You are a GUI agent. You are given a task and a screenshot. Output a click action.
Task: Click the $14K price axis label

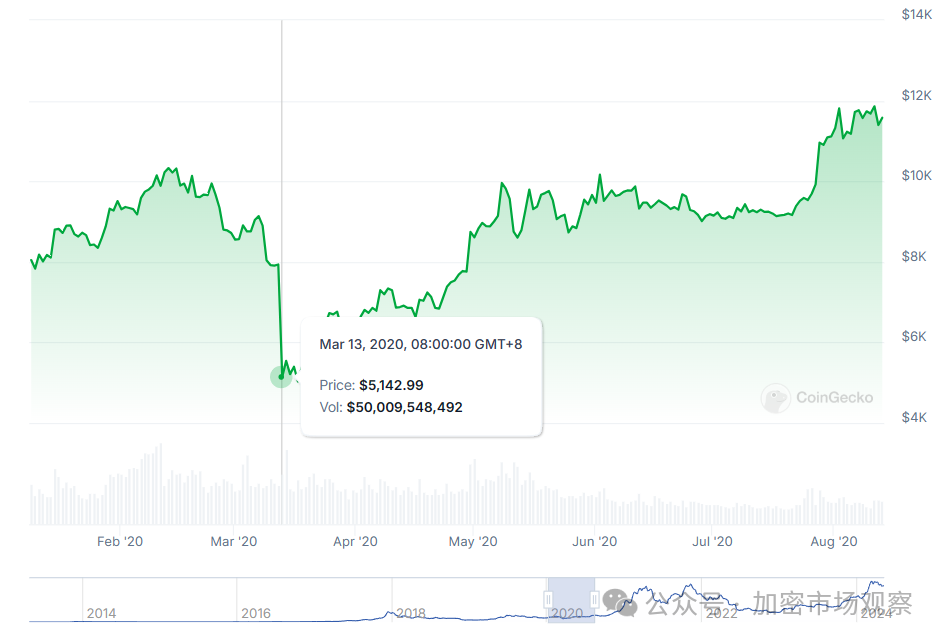(916, 14)
